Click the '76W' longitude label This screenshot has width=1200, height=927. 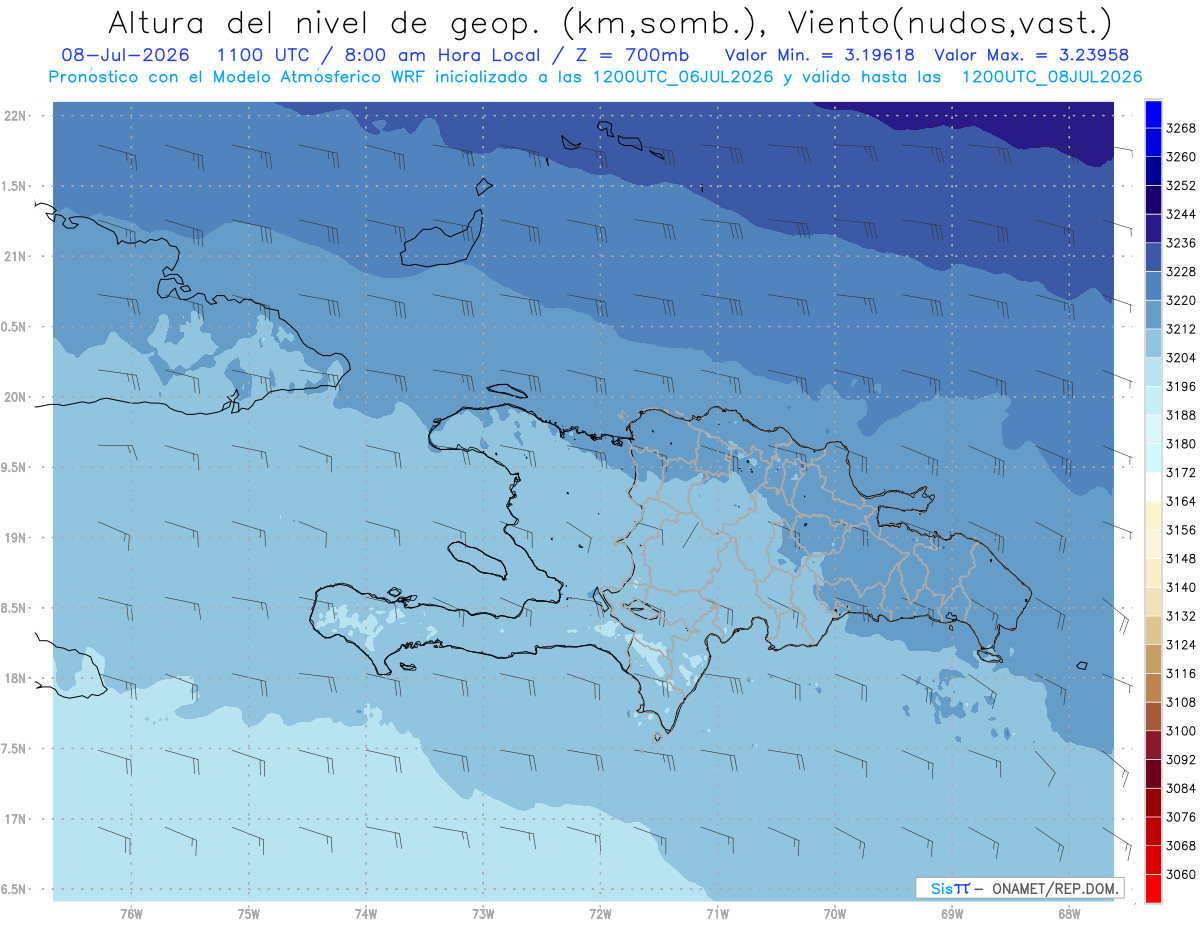(x=131, y=914)
